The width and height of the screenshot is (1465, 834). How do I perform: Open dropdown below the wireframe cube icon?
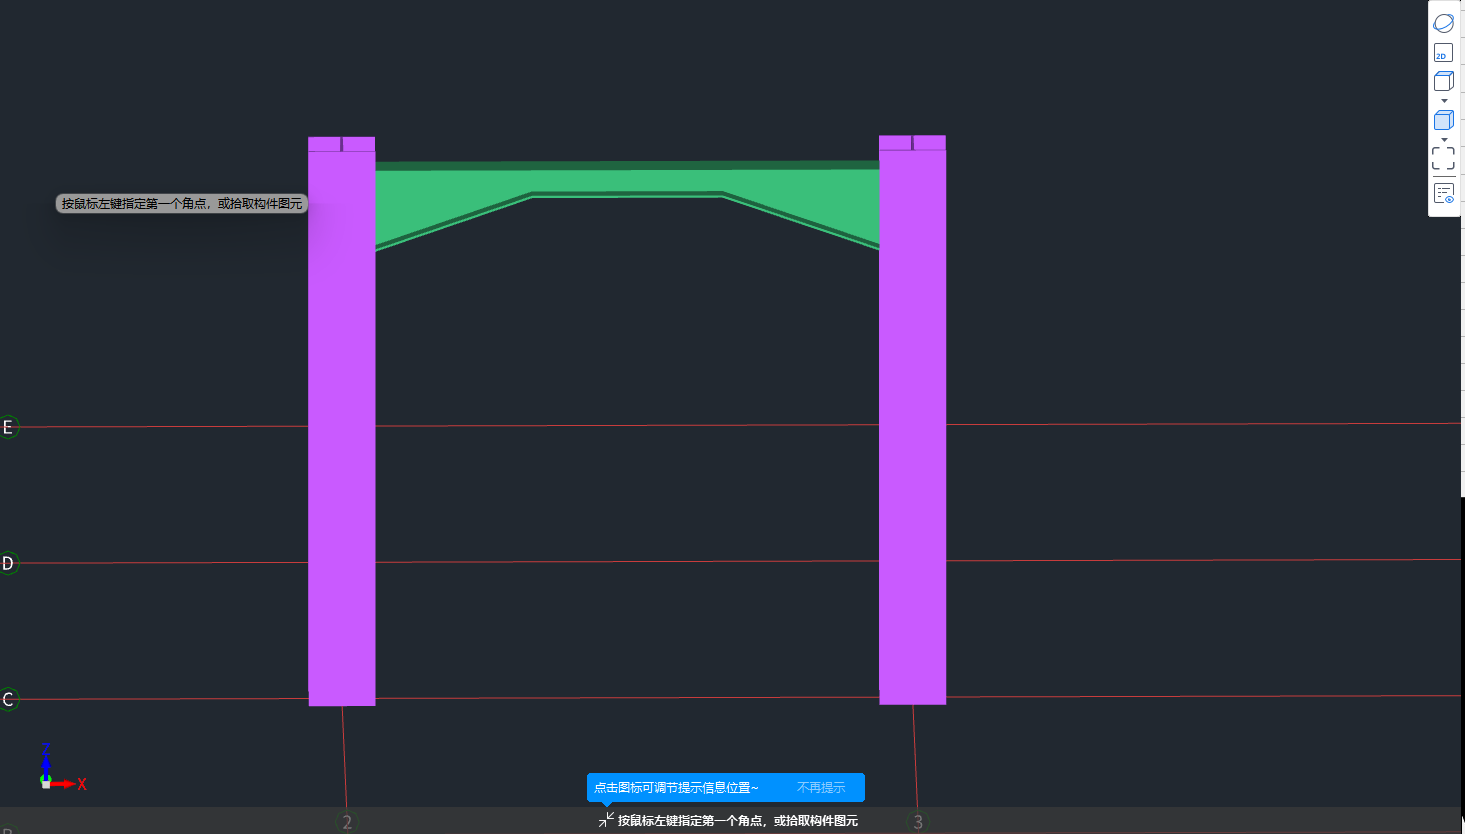point(1444,101)
